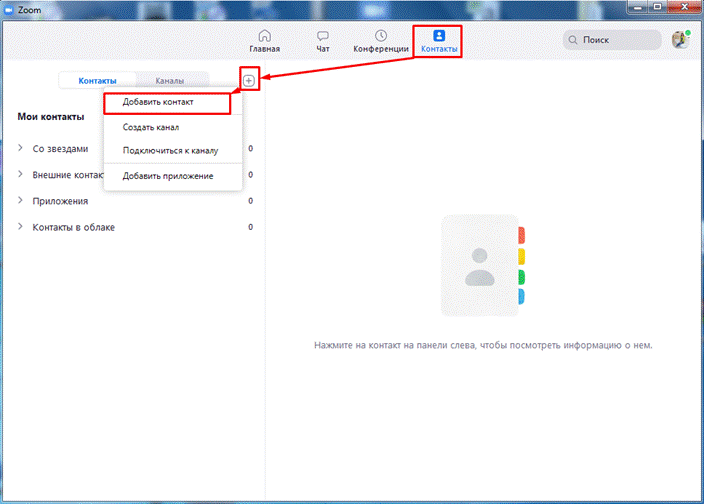Select Создать канал menu item
Viewport: 704px width, 504px height.
(151, 127)
